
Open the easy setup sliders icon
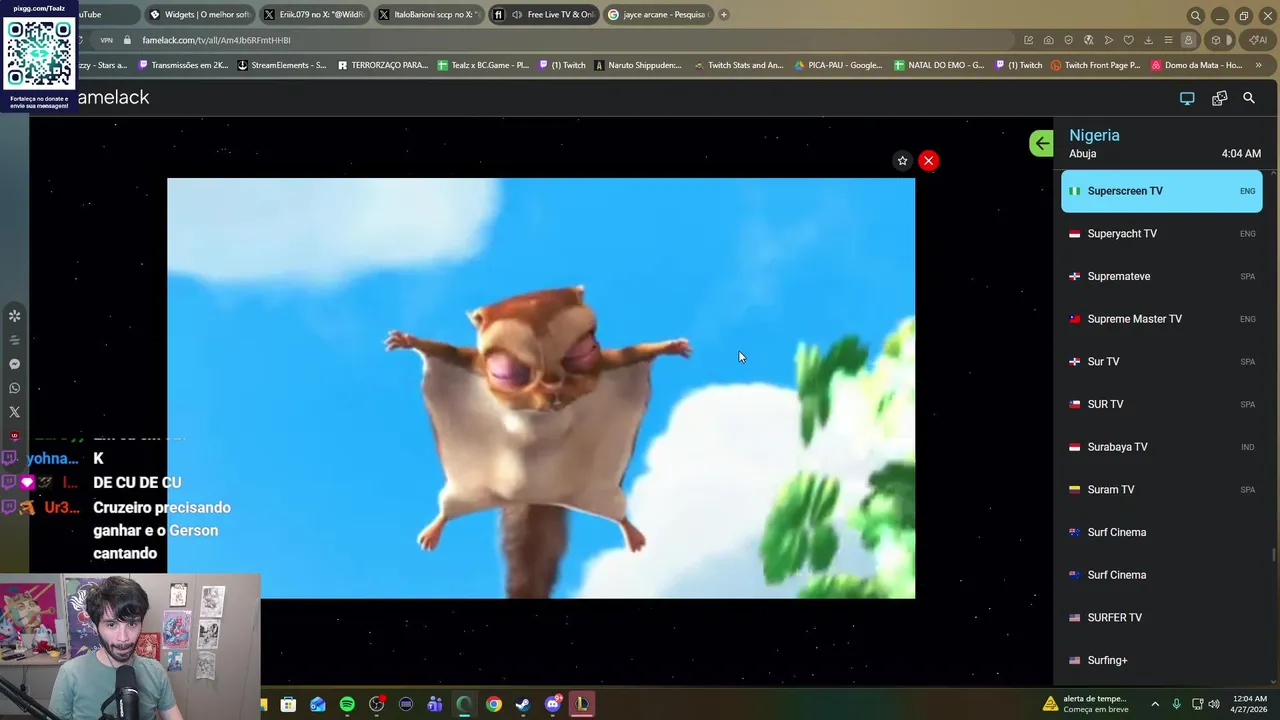[1168, 40]
